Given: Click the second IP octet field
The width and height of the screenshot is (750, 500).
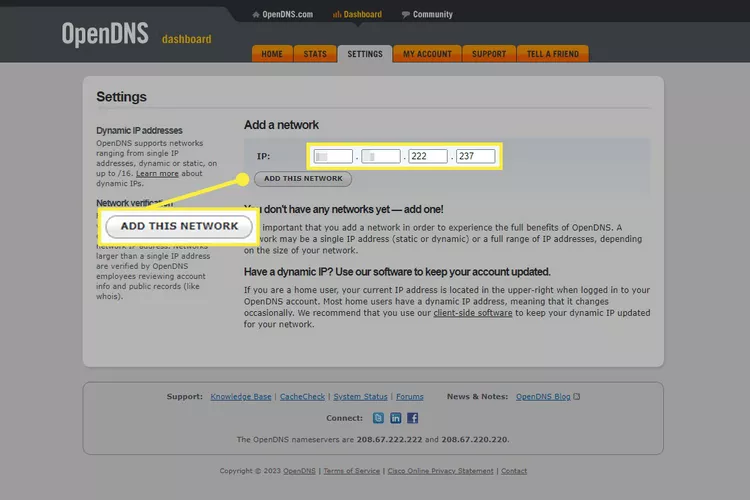Looking at the screenshot, I should [381, 156].
